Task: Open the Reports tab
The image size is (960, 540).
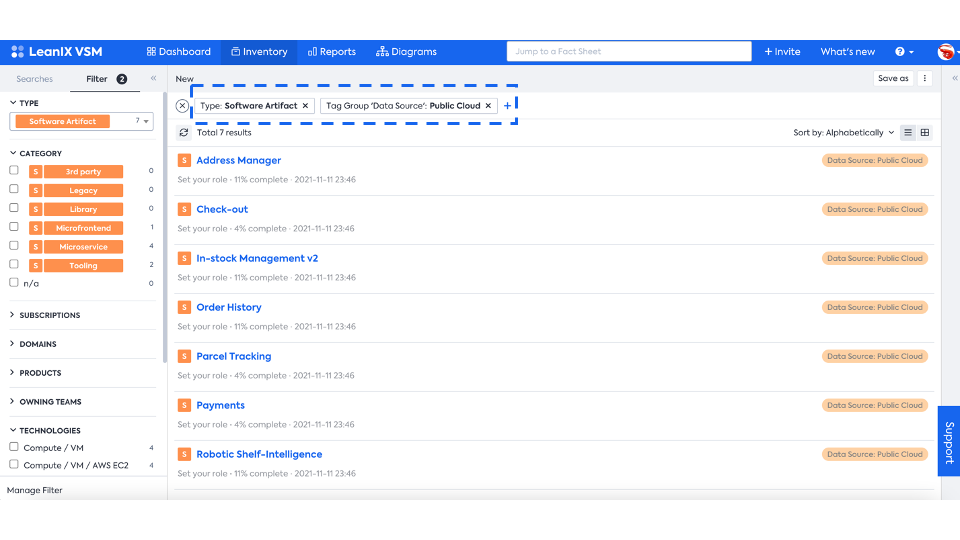Action: coord(331,52)
